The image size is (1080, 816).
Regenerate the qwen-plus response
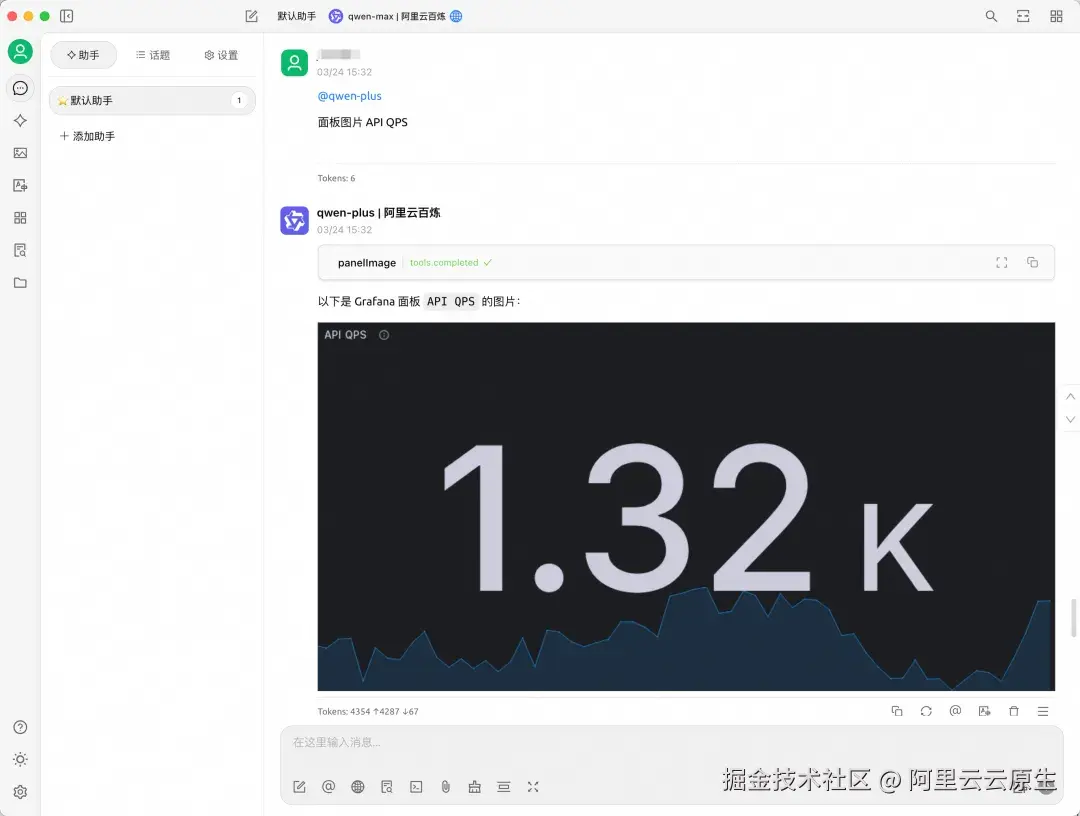(926, 710)
